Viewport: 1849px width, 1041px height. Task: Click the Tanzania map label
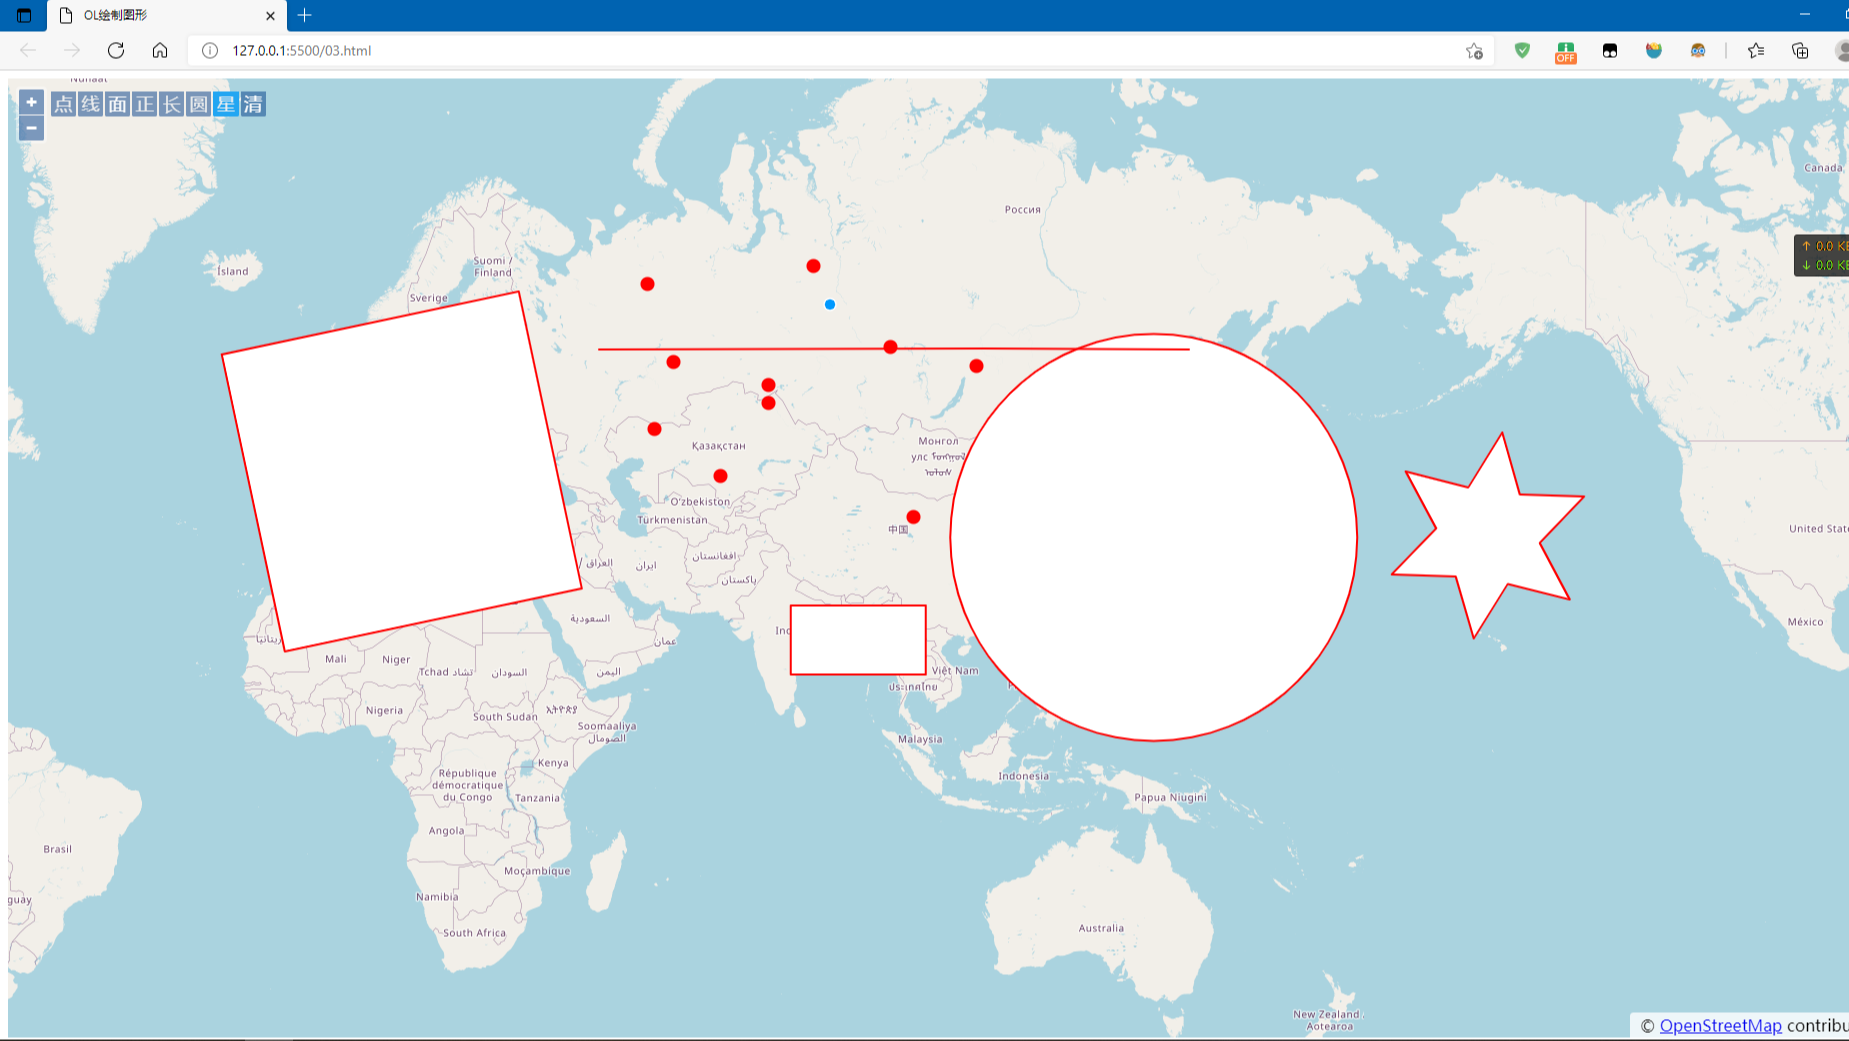coord(537,798)
